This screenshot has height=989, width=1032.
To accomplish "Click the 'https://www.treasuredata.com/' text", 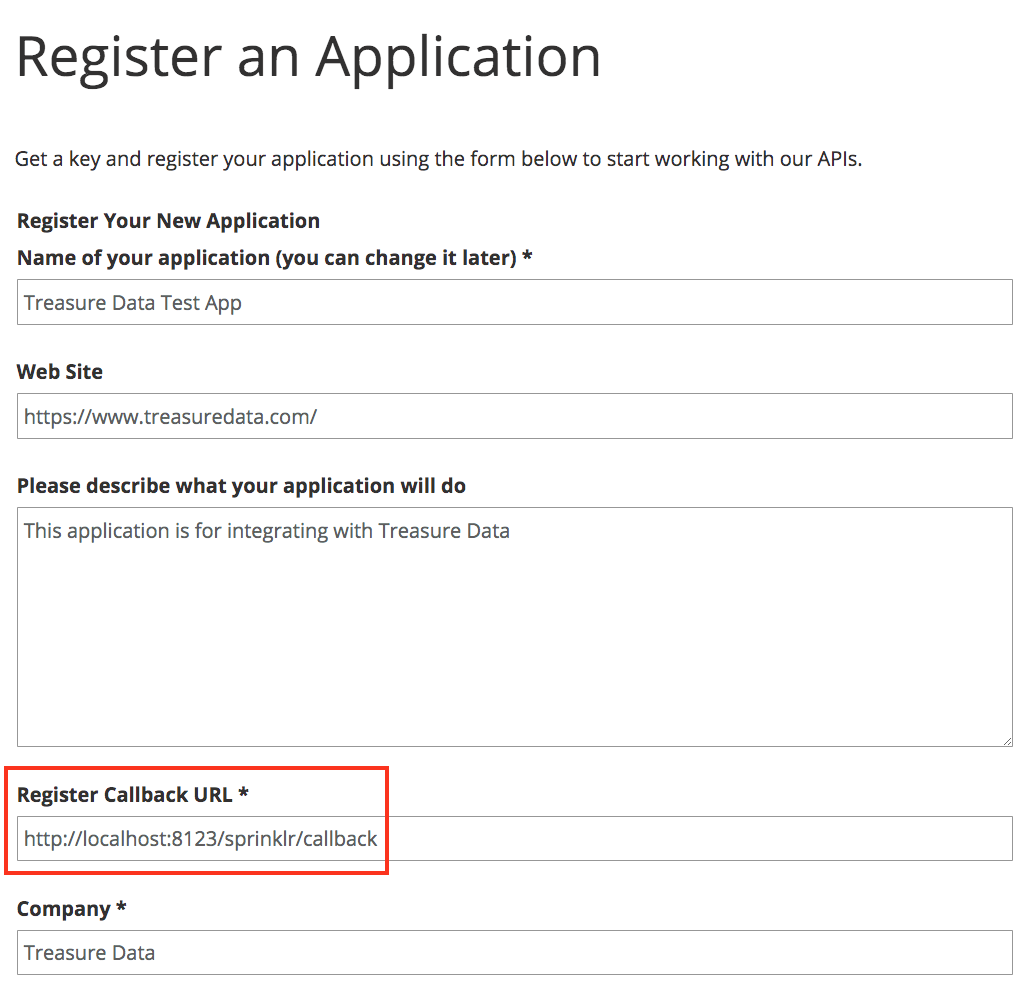I will coord(170,416).
